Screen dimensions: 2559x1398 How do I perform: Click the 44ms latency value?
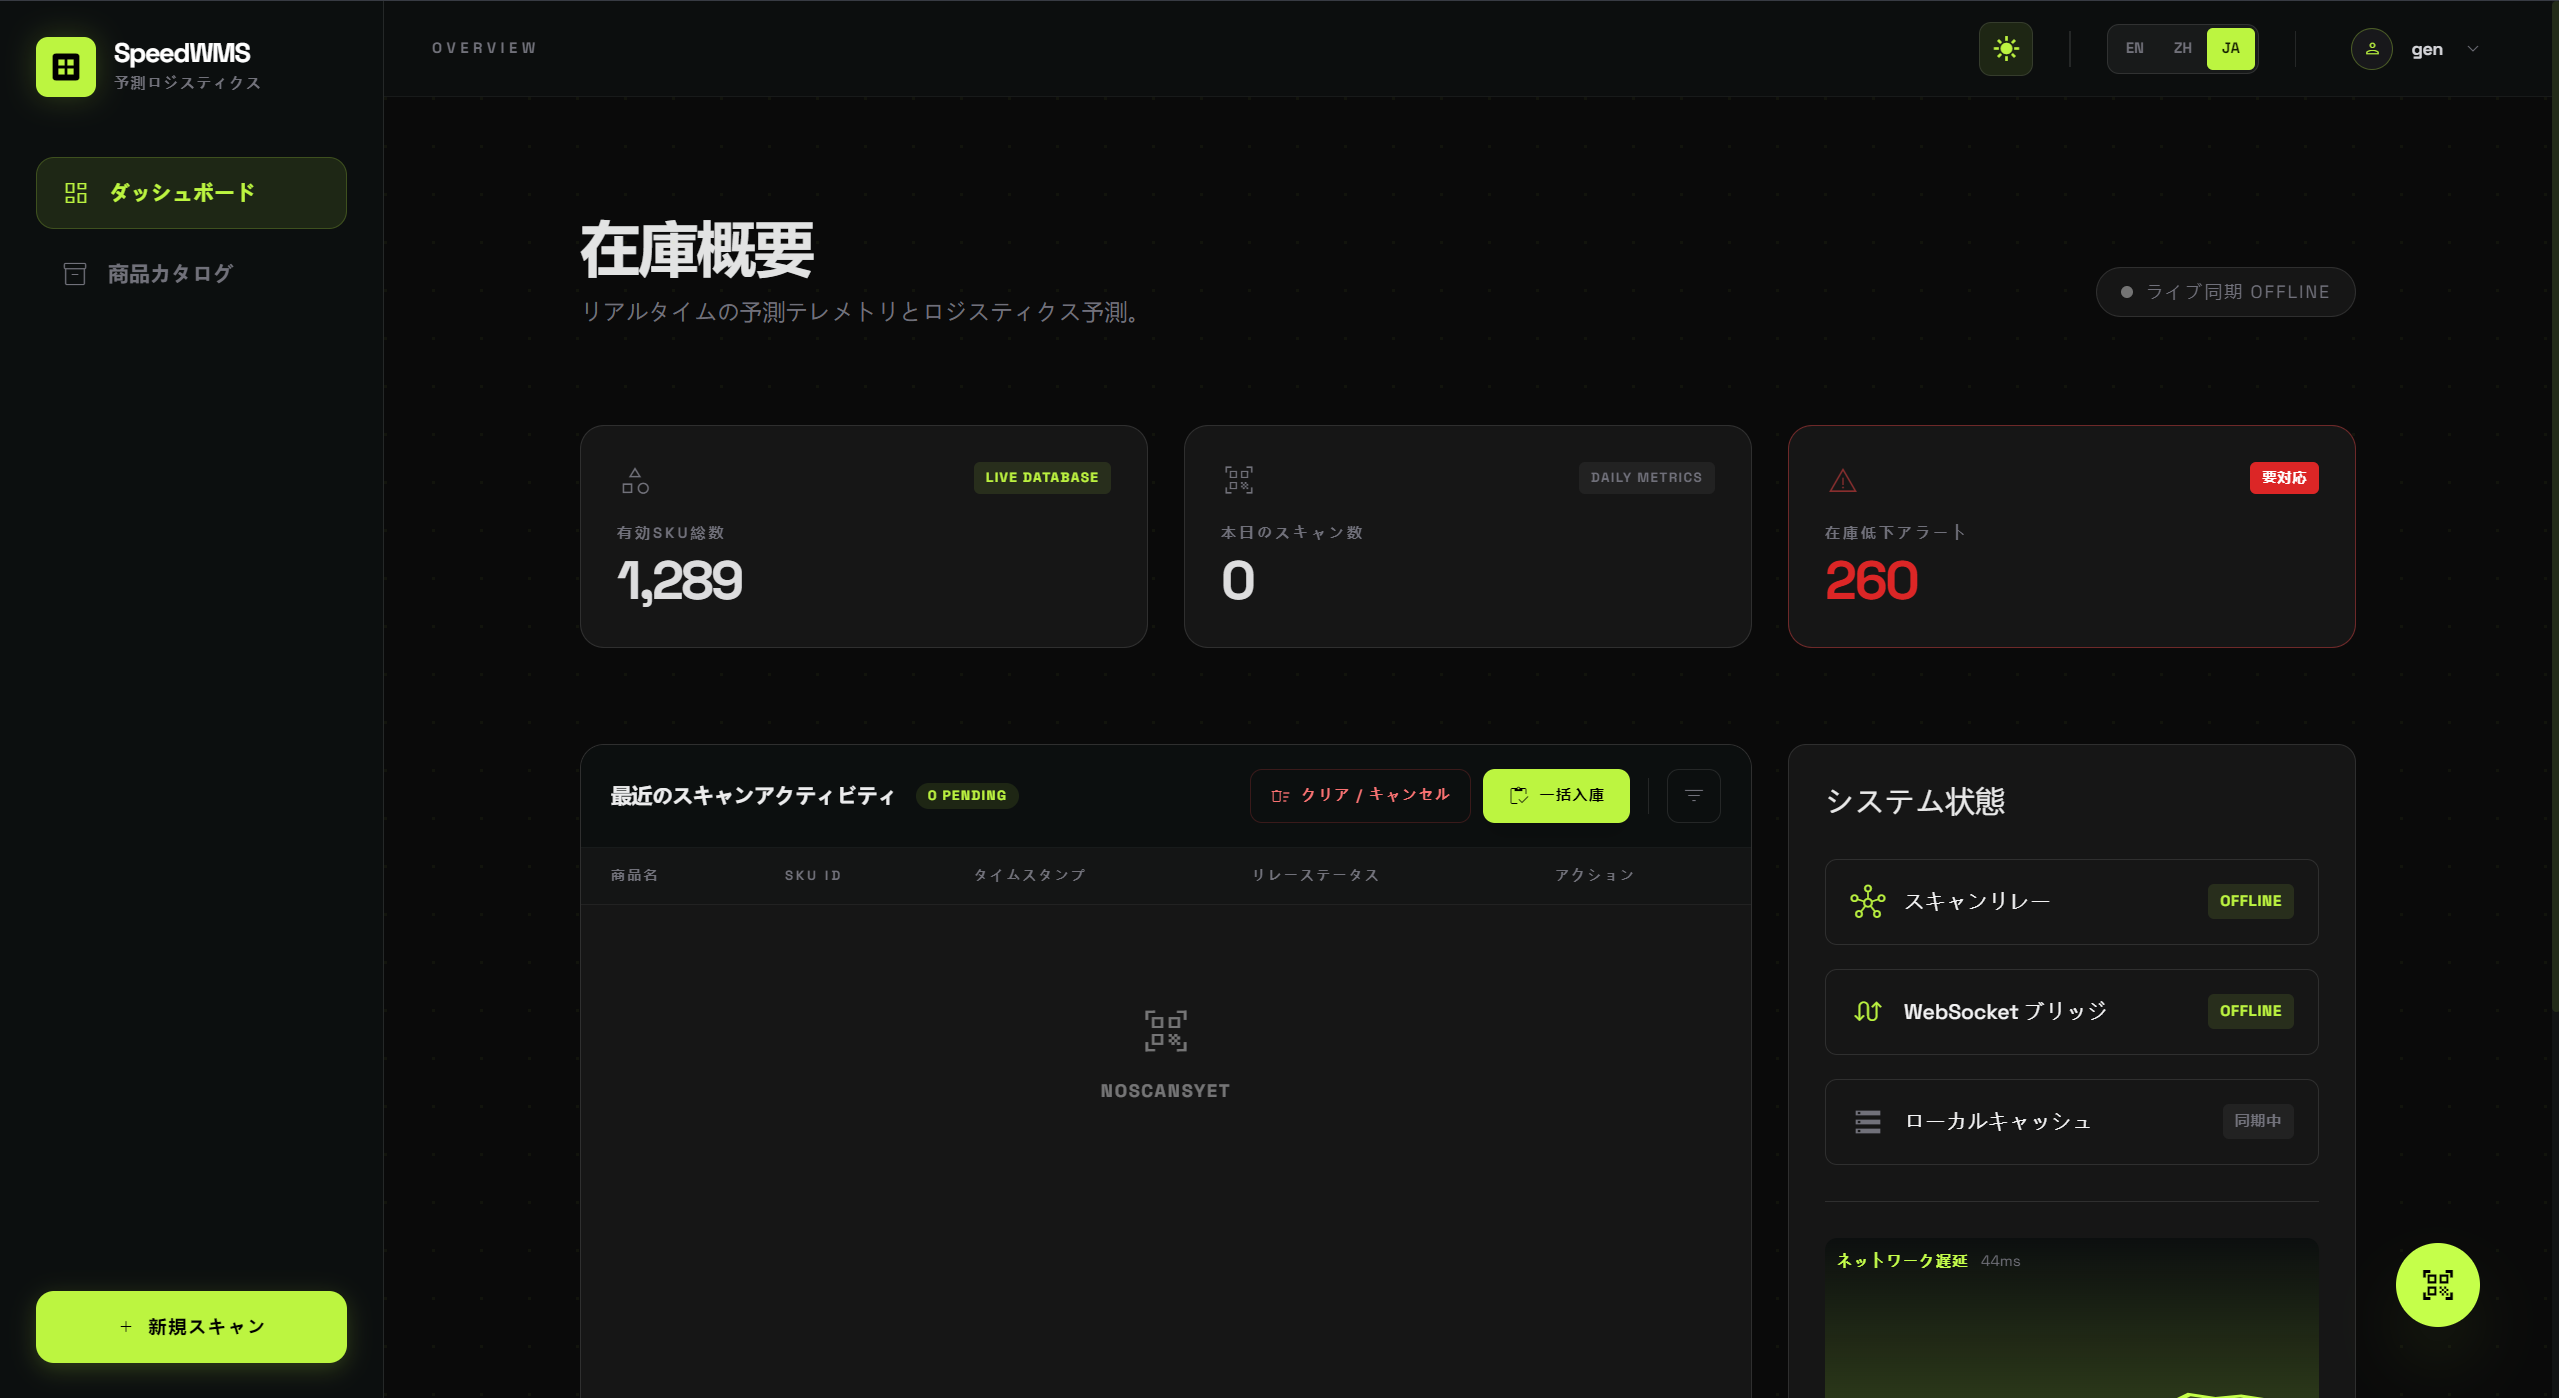click(2000, 1262)
